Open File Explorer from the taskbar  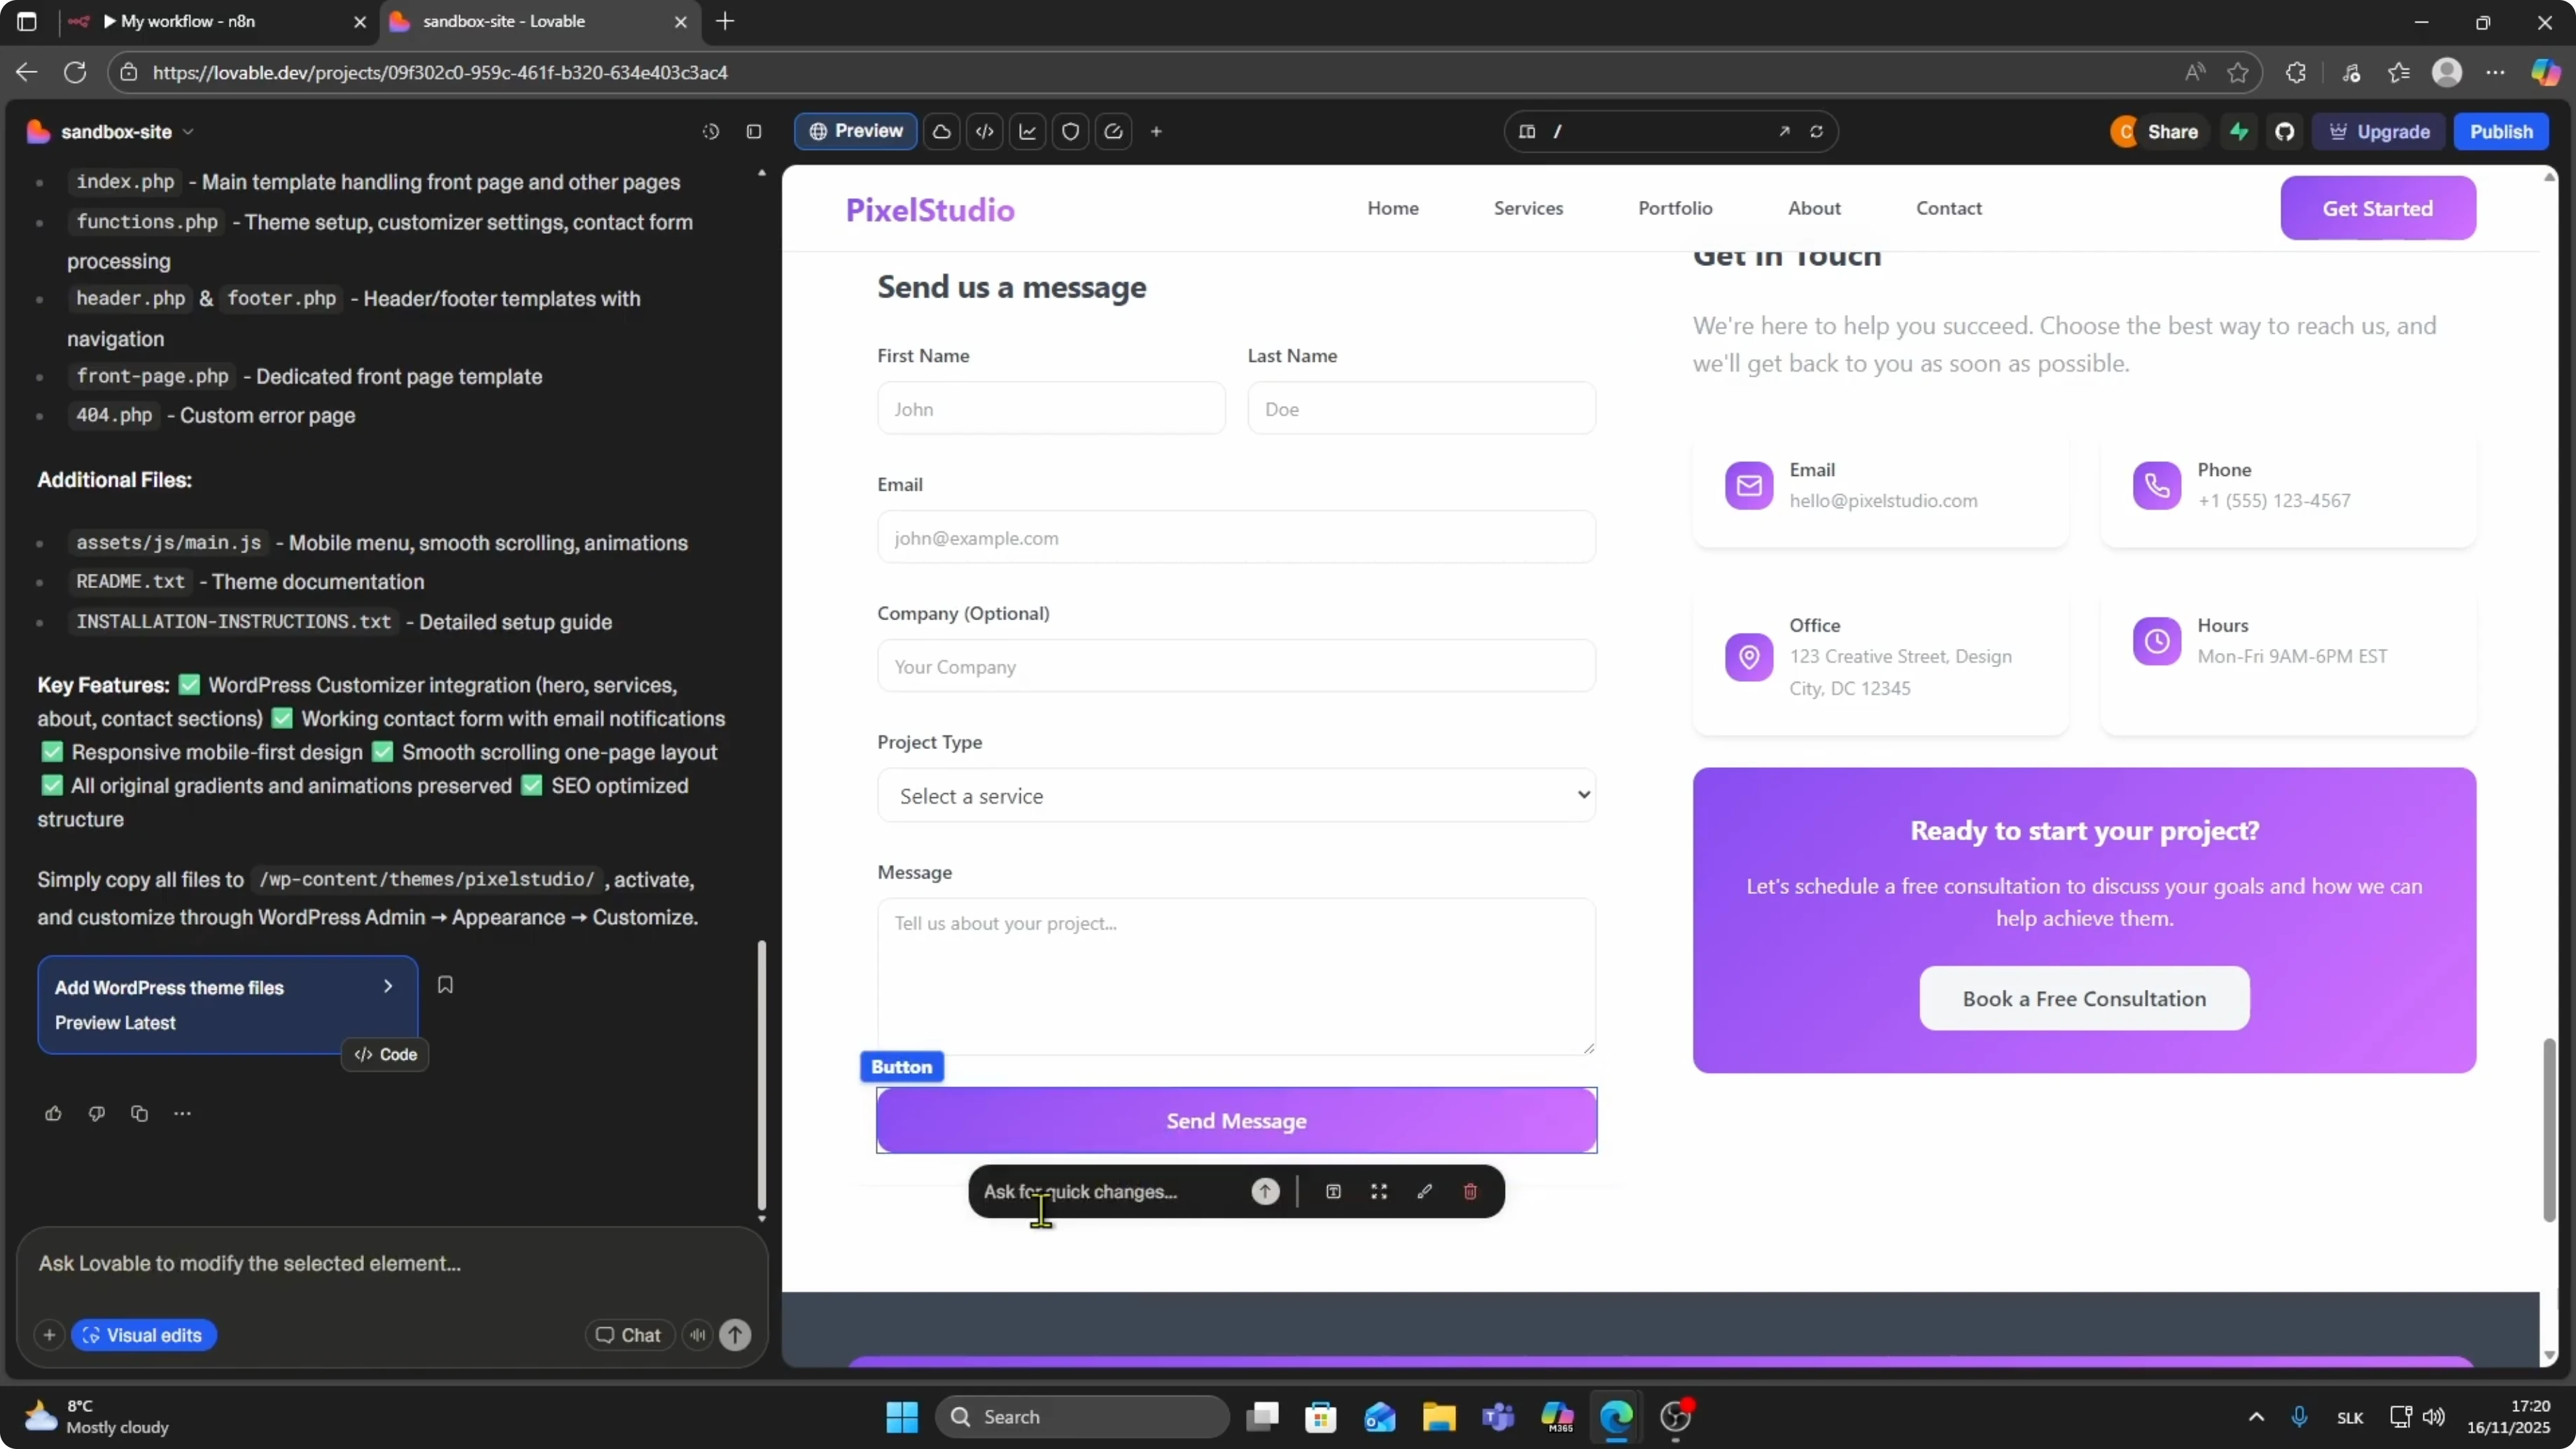click(1438, 1416)
